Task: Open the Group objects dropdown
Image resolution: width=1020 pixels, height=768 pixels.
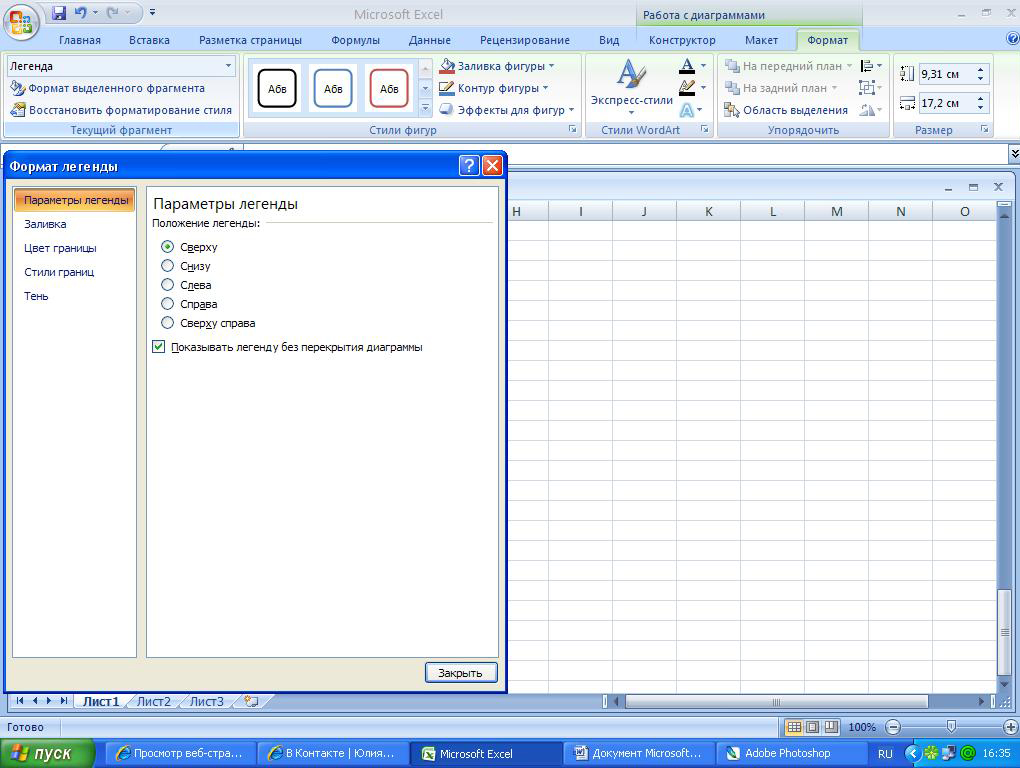Action: (870, 87)
